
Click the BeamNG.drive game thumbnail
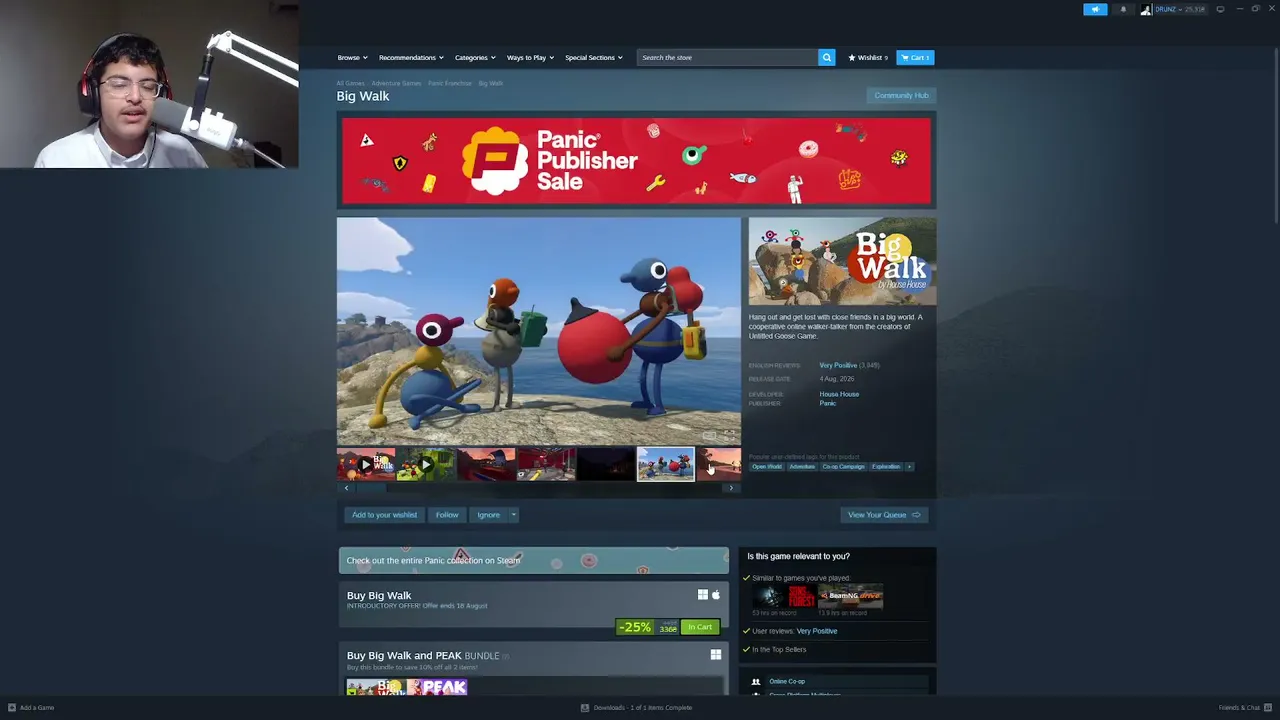tap(850, 597)
